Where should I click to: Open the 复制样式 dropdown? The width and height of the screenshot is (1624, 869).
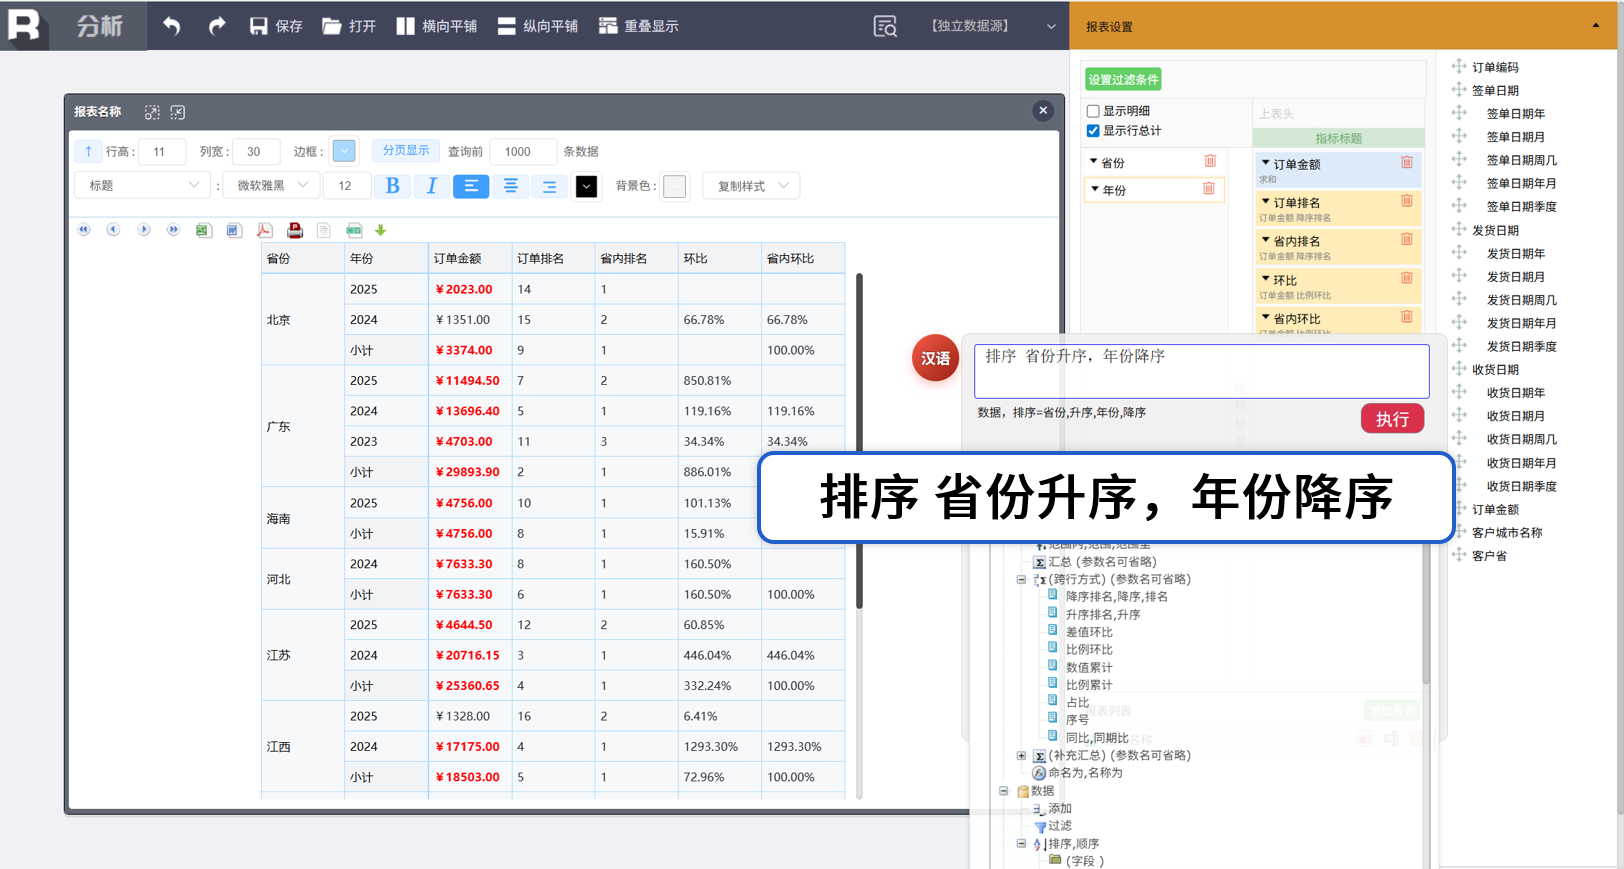click(752, 186)
